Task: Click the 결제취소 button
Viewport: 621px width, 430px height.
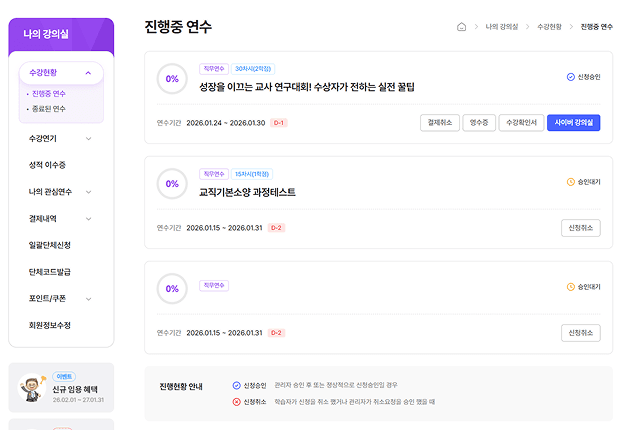Action: (439, 123)
